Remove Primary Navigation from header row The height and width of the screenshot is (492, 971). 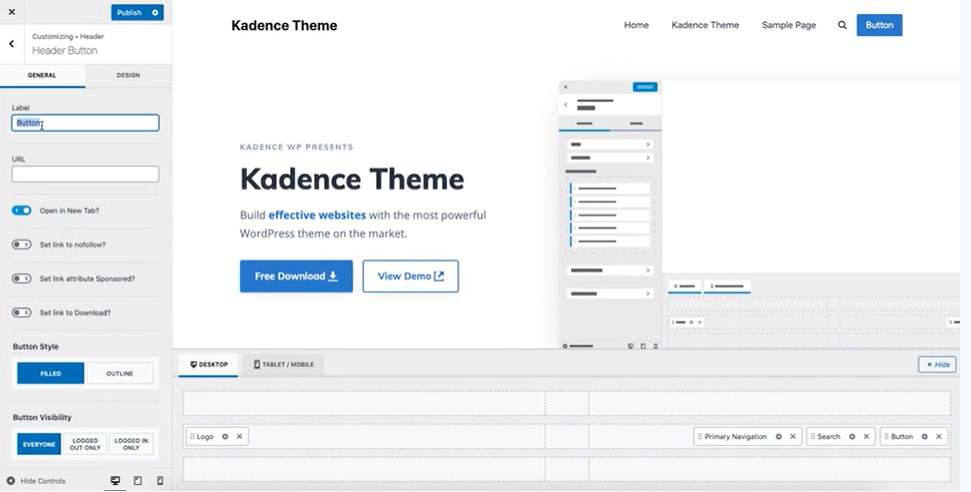tap(793, 437)
